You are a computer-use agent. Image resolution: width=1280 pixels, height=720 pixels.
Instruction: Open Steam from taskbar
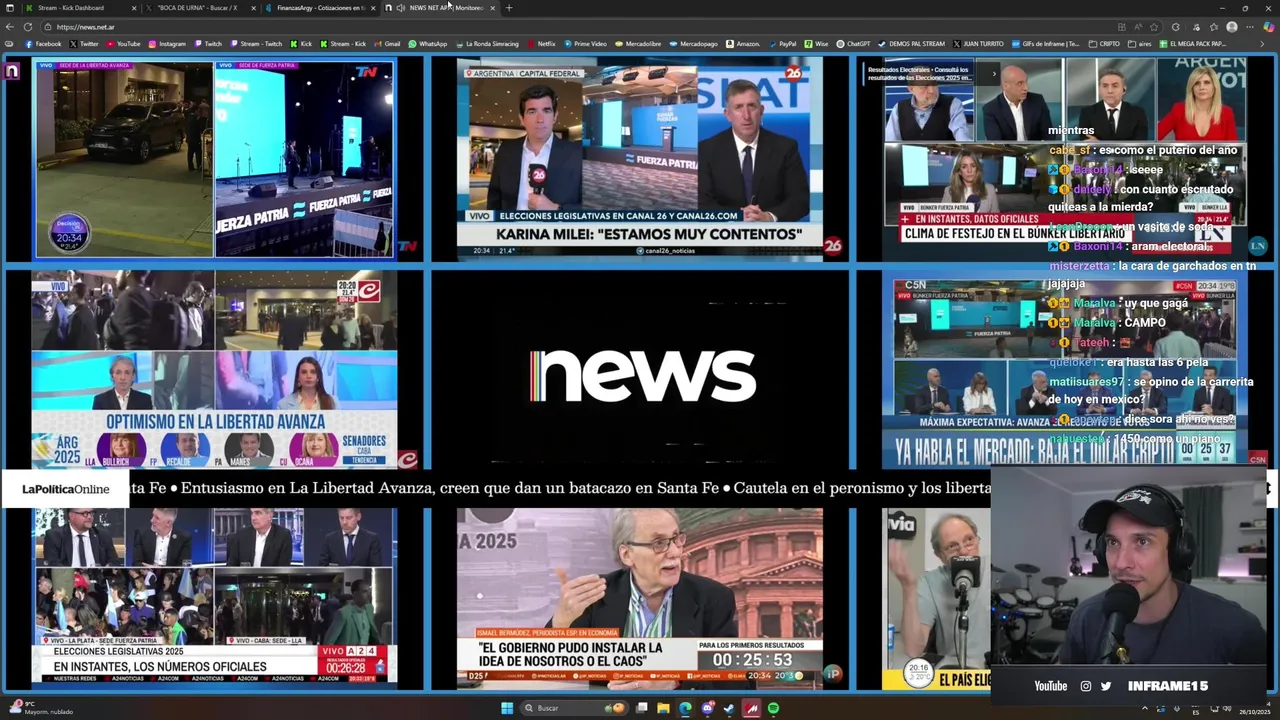click(x=729, y=708)
